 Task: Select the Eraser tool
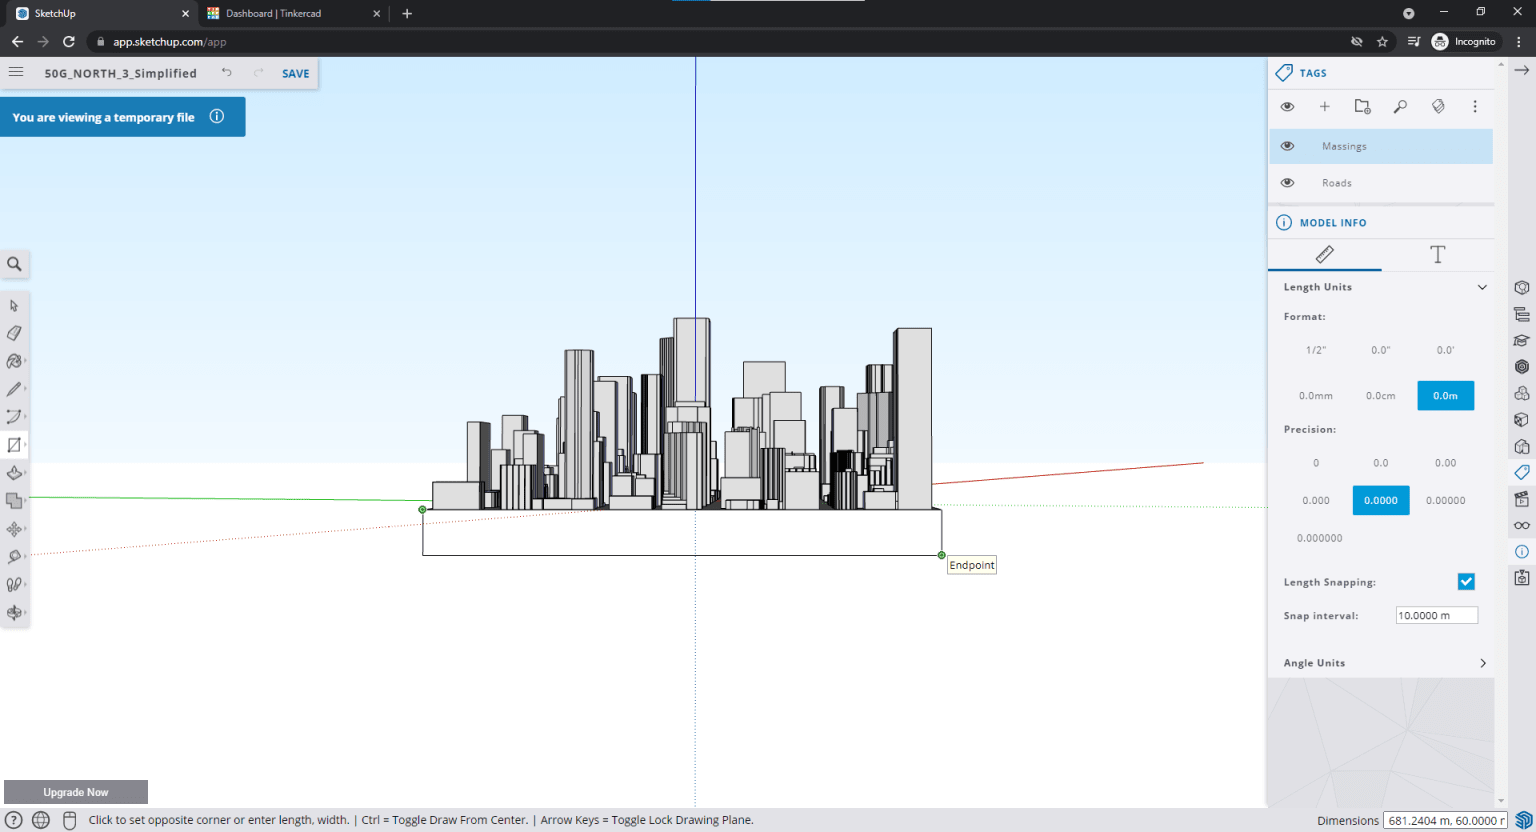pyautogui.click(x=14, y=333)
